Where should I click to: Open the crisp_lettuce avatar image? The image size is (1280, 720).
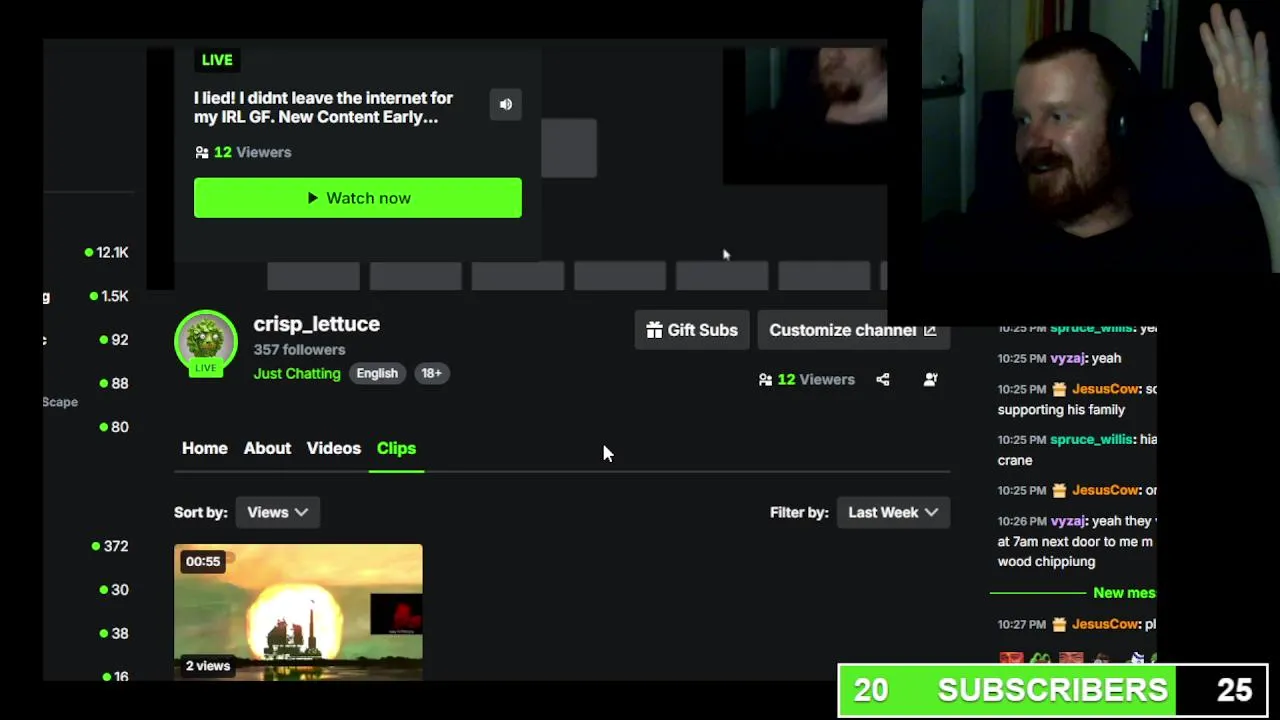(206, 342)
